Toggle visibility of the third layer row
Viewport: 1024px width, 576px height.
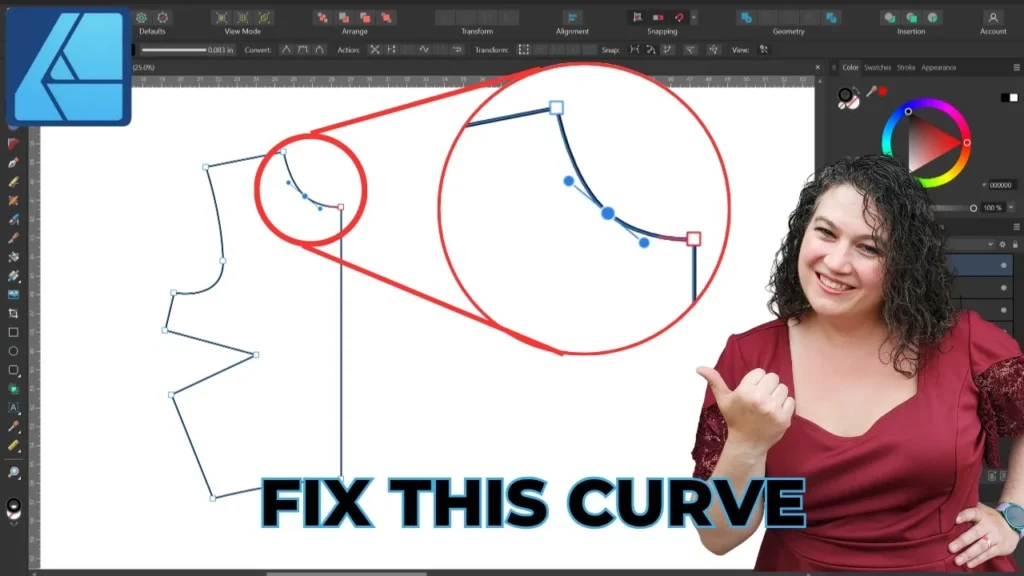coord(1004,310)
